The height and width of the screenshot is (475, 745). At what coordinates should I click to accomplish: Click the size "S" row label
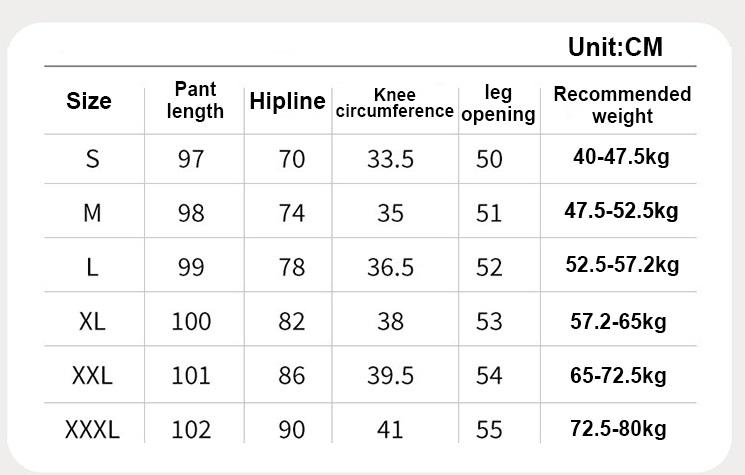pyautogui.click(x=93, y=159)
